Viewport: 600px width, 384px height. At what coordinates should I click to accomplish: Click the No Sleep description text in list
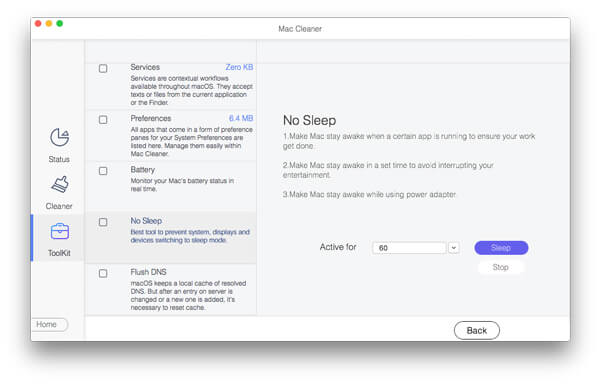(x=190, y=236)
